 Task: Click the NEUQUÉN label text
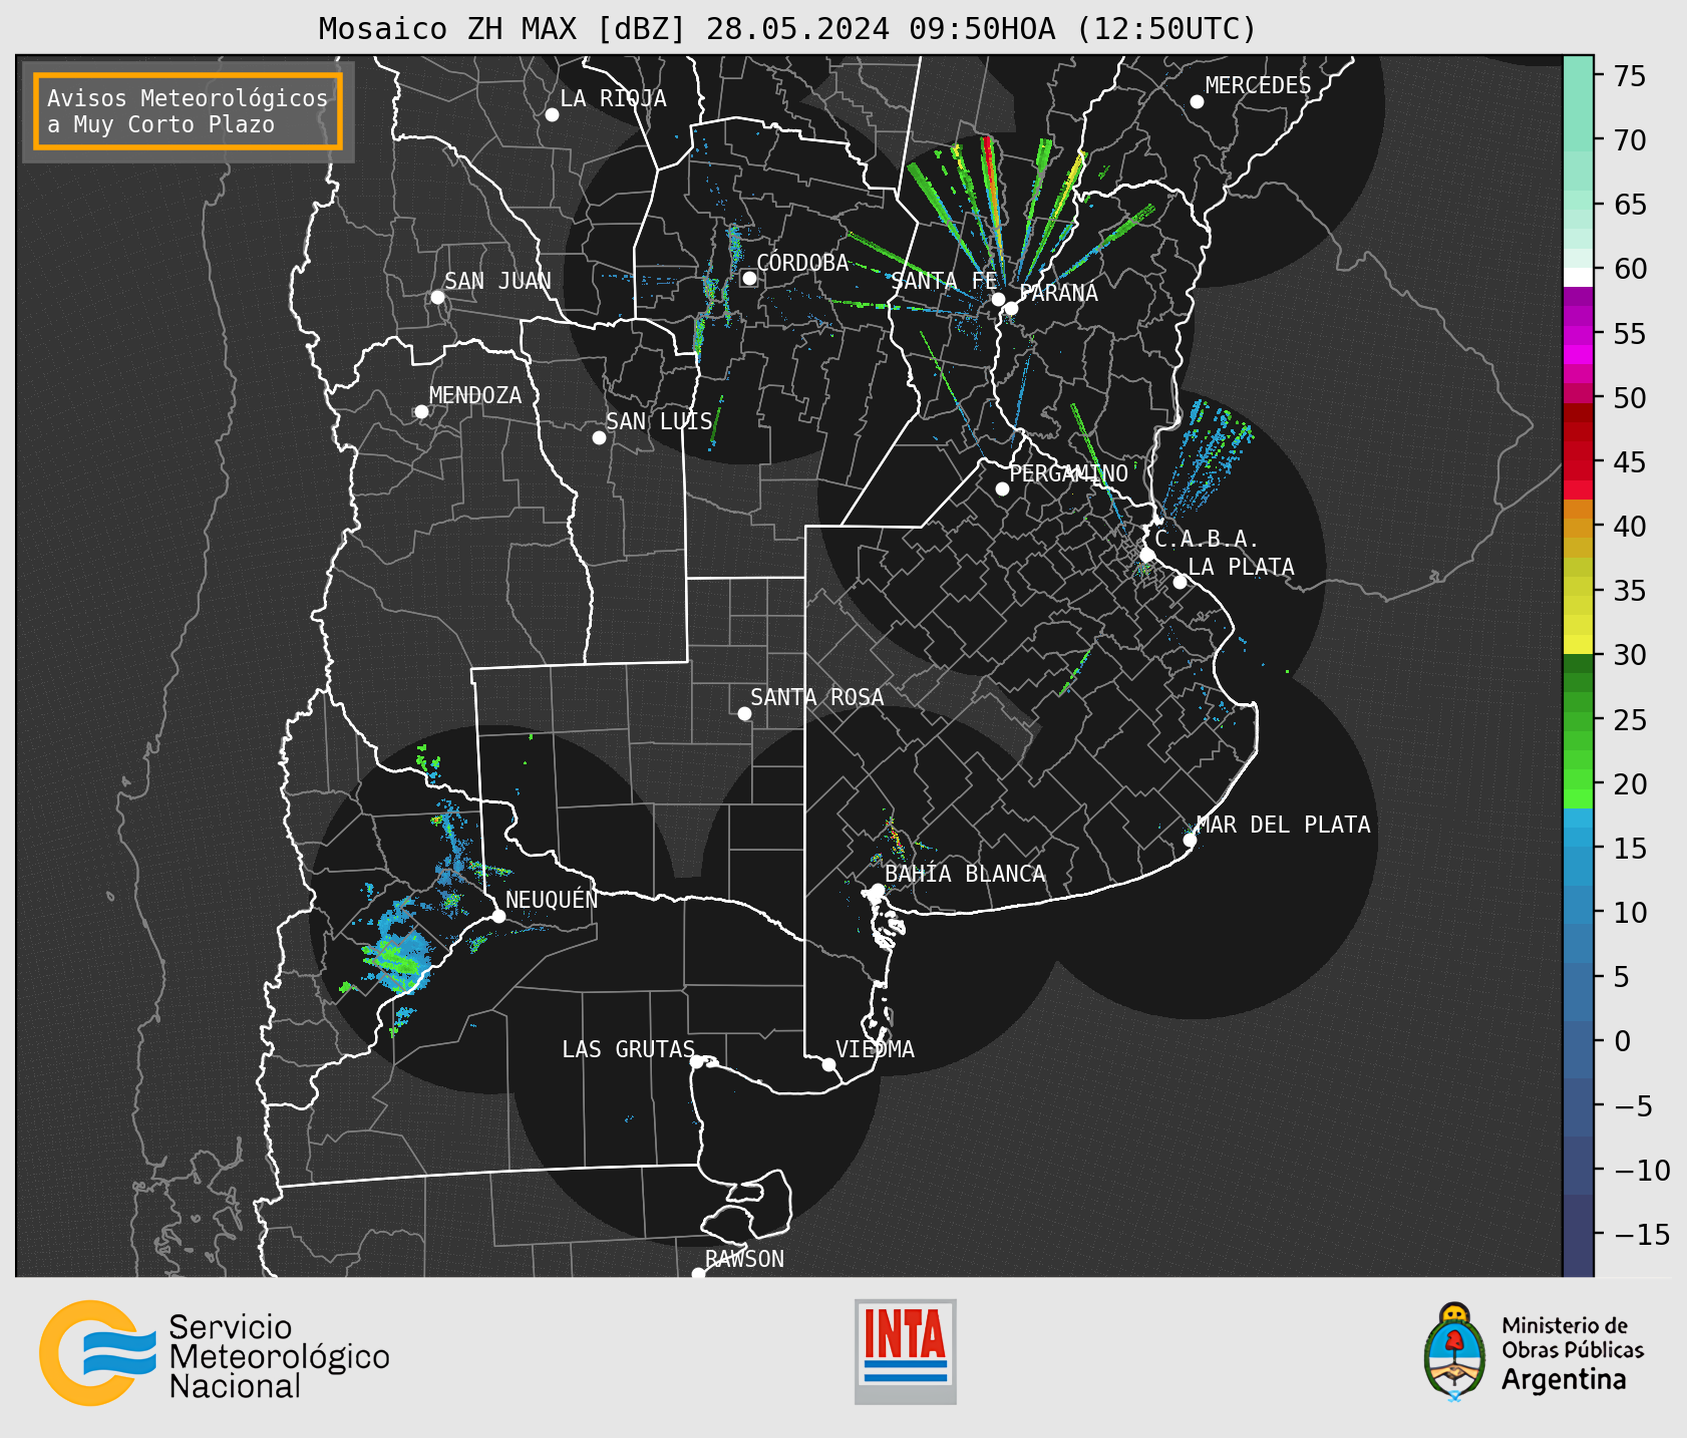click(x=552, y=900)
